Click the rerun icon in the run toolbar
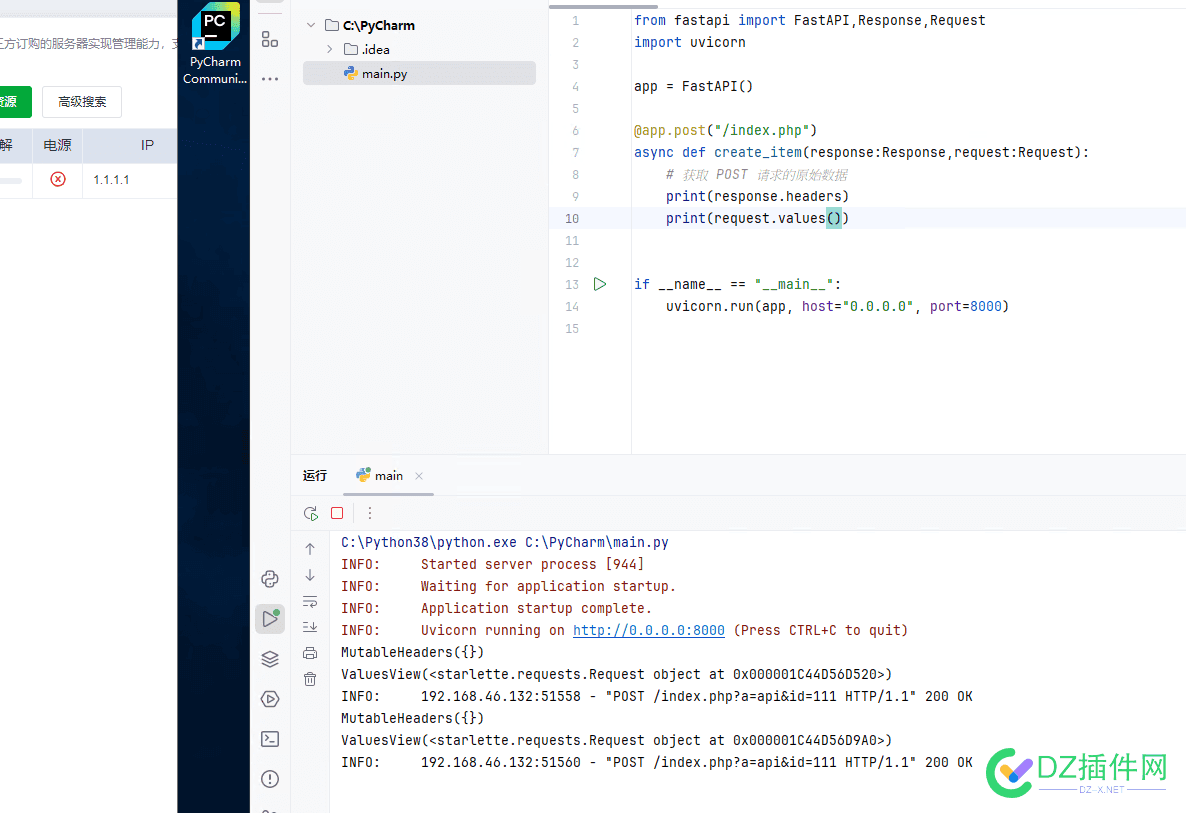Image resolution: width=1186 pixels, height=813 pixels. coord(310,513)
